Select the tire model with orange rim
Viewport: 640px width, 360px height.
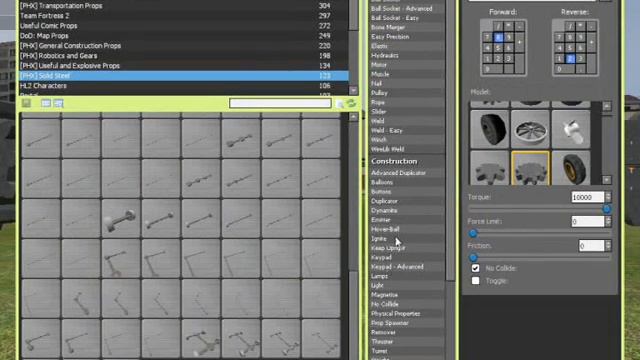(x=571, y=168)
